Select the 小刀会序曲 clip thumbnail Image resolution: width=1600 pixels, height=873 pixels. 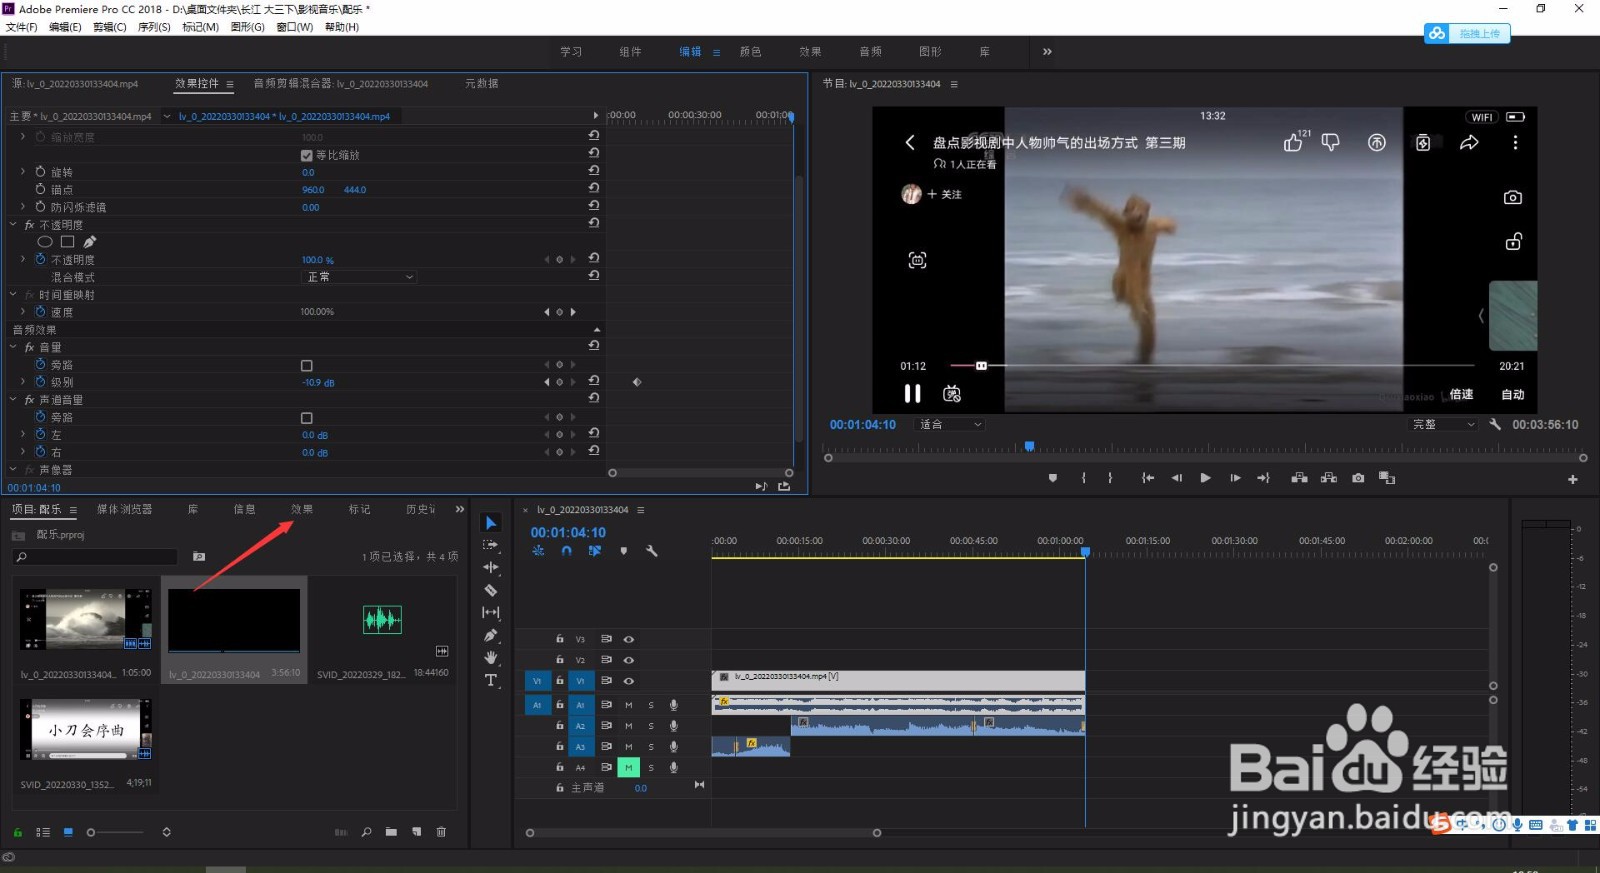coord(87,729)
